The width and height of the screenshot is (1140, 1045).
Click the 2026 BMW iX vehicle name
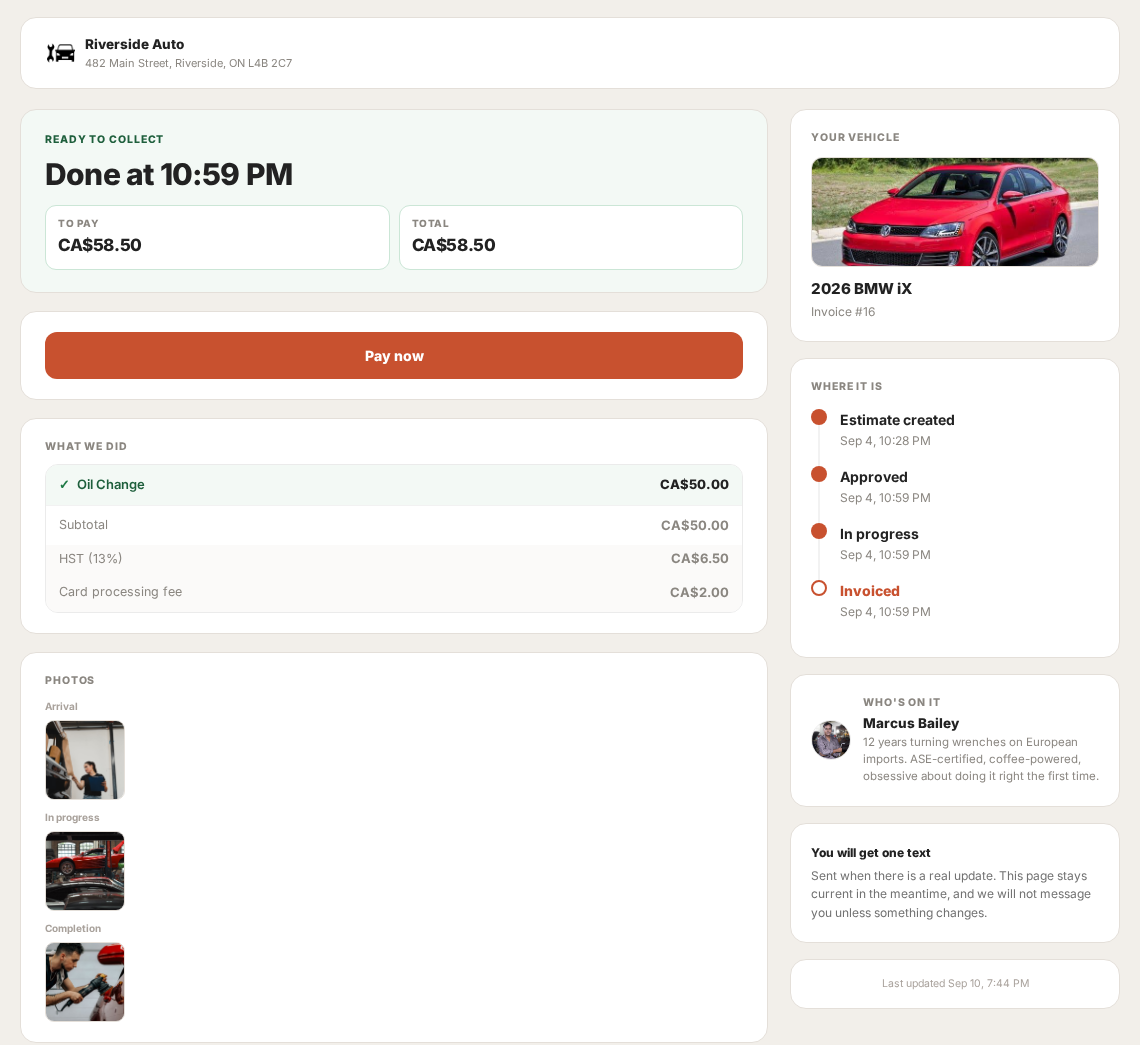[862, 289]
